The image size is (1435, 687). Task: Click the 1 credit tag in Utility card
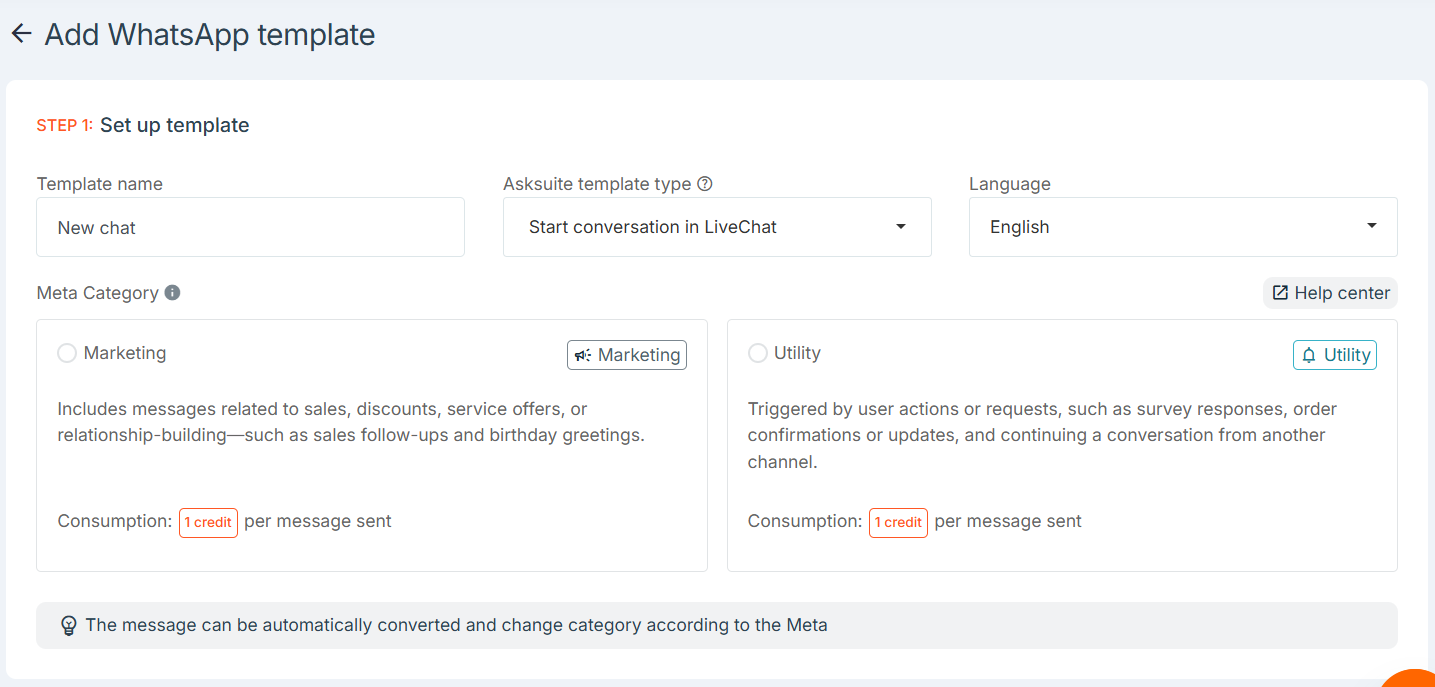(898, 522)
